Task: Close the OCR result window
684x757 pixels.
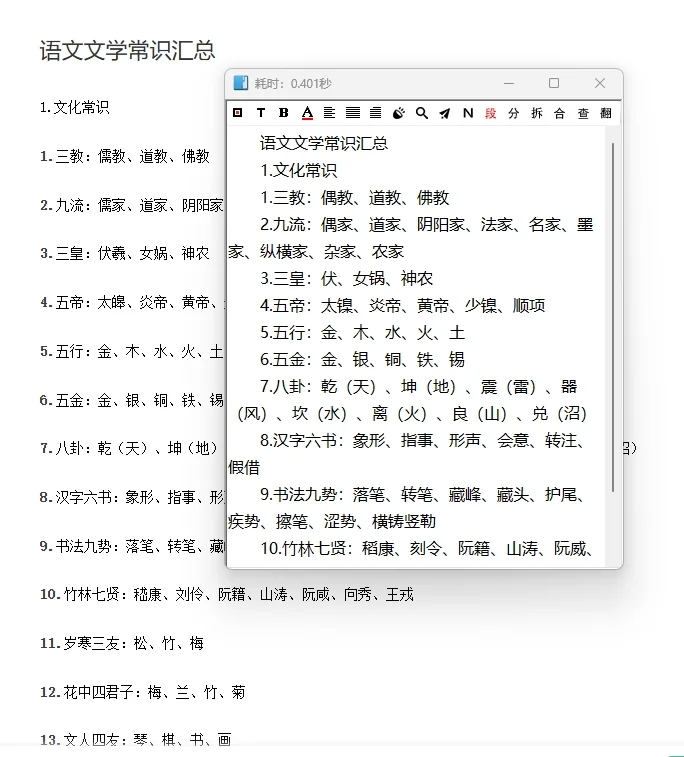Action: point(600,83)
